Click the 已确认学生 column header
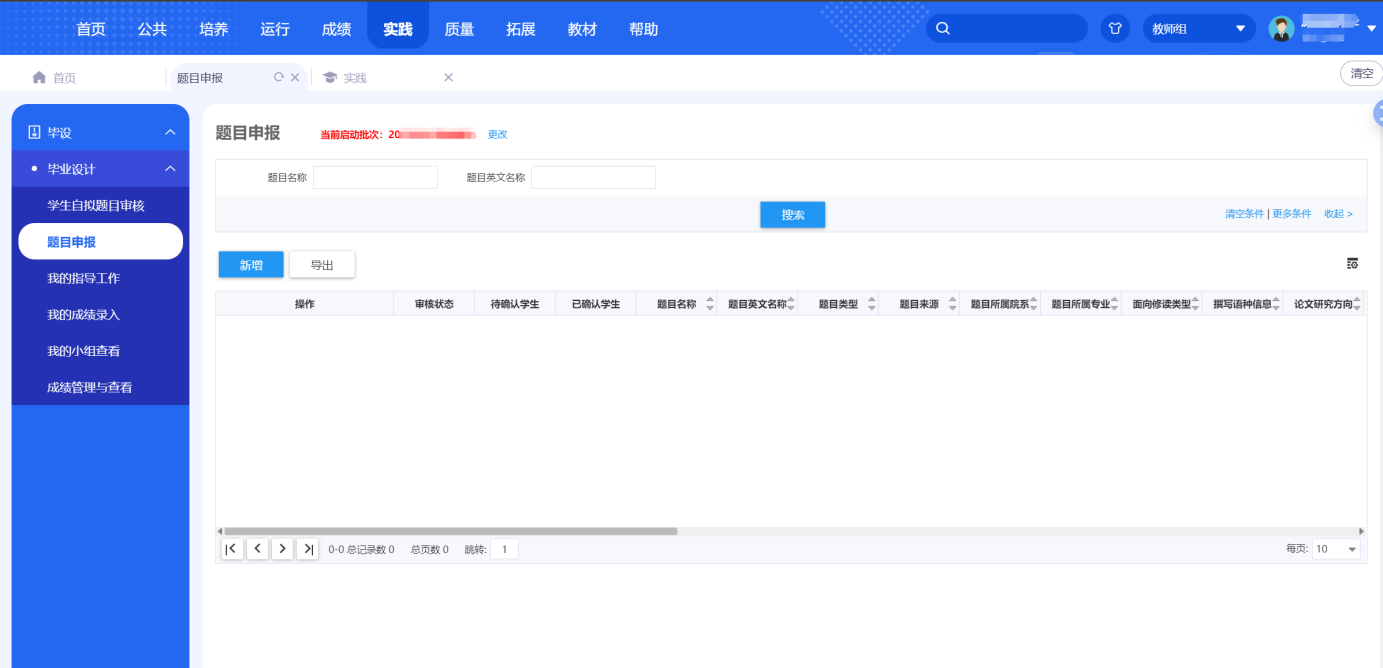1383x668 pixels. pyautogui.click(x=596, y=304)
